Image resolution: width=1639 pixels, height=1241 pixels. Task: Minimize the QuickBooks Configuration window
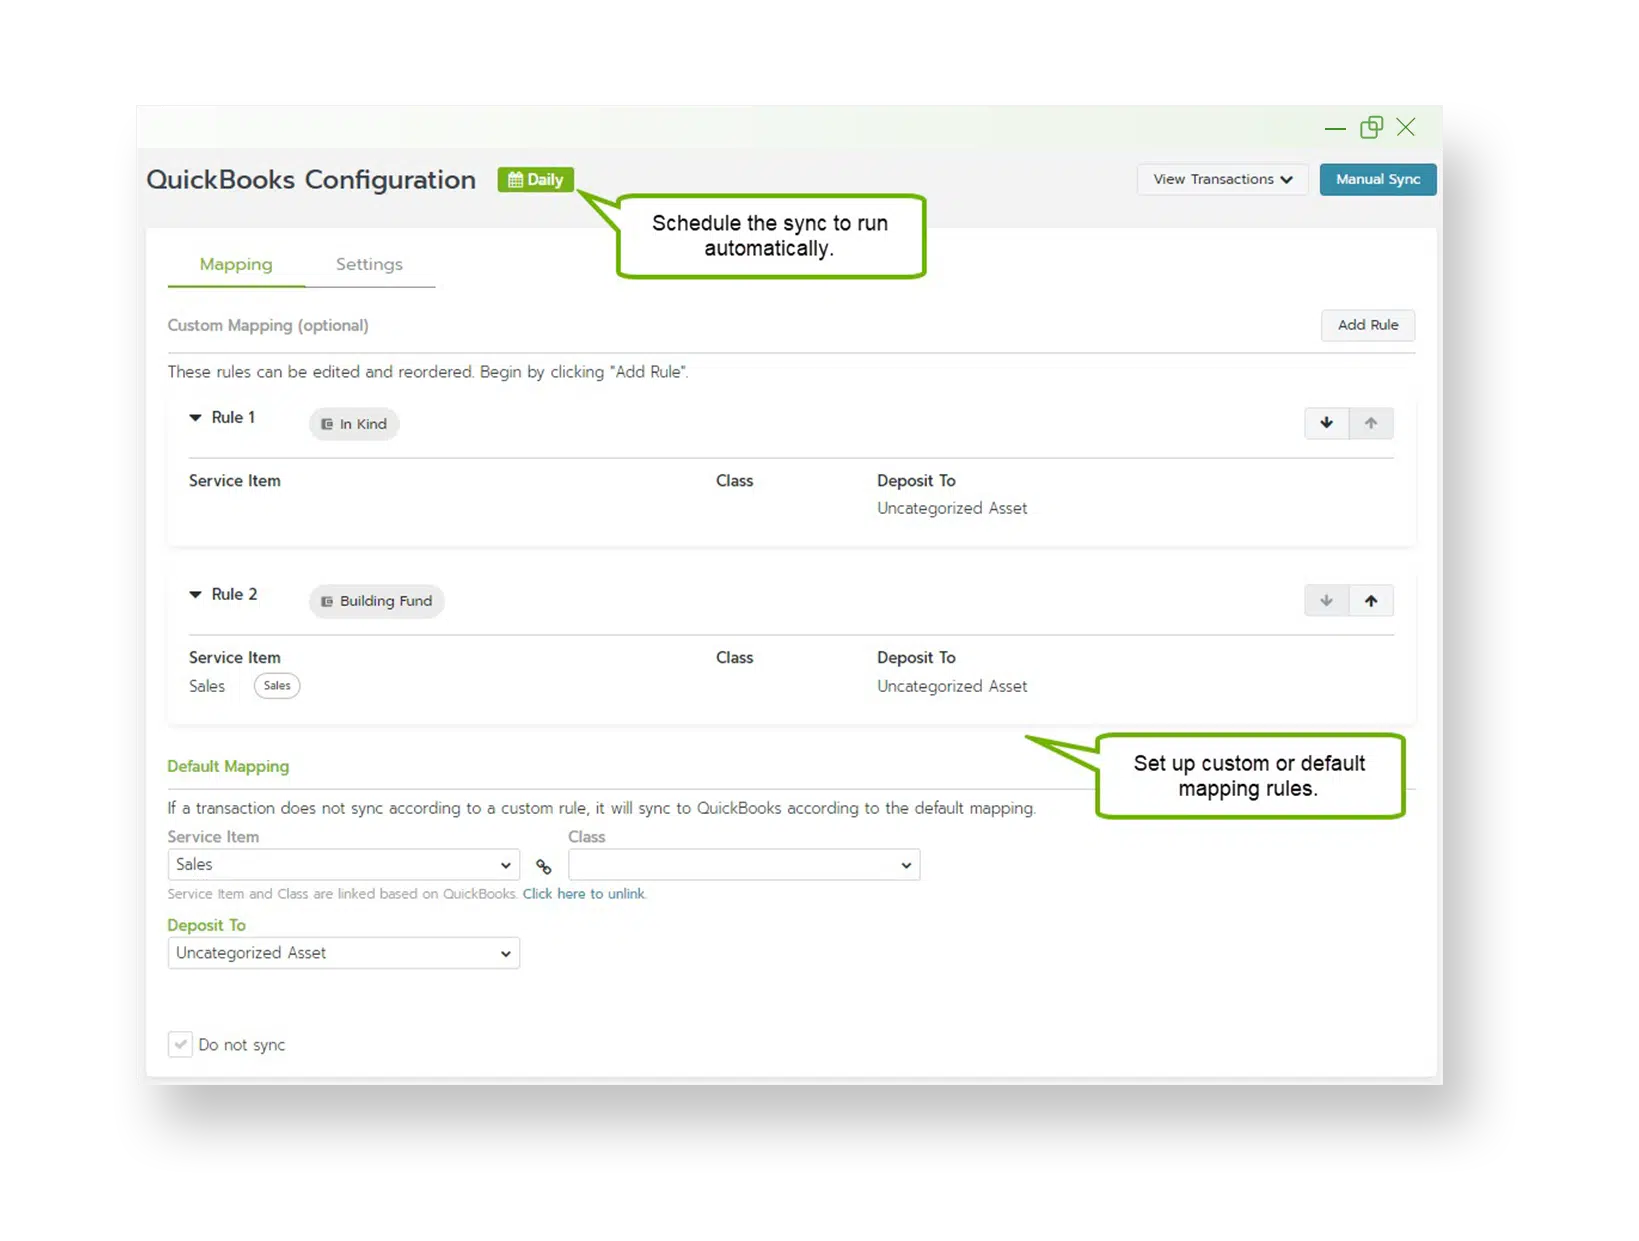click(x=1335, y=128)
